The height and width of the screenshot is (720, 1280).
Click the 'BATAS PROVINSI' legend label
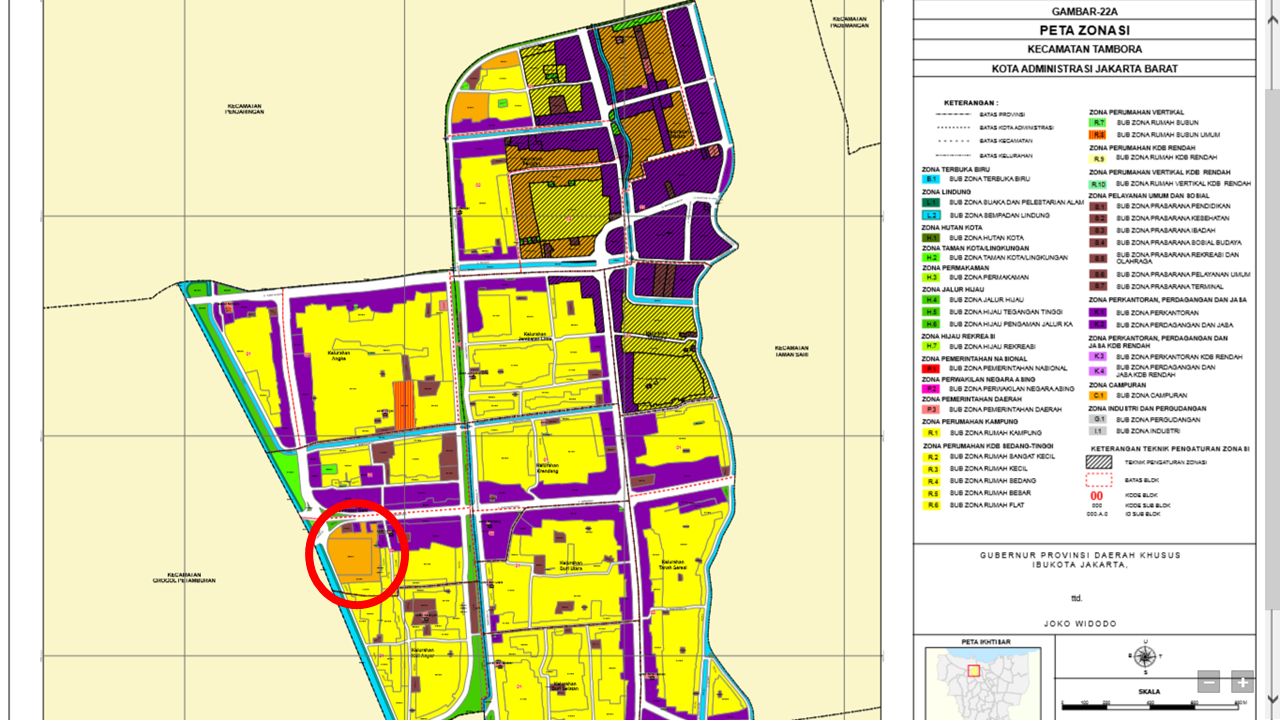pyautogui.click(x=1002, y=115)
